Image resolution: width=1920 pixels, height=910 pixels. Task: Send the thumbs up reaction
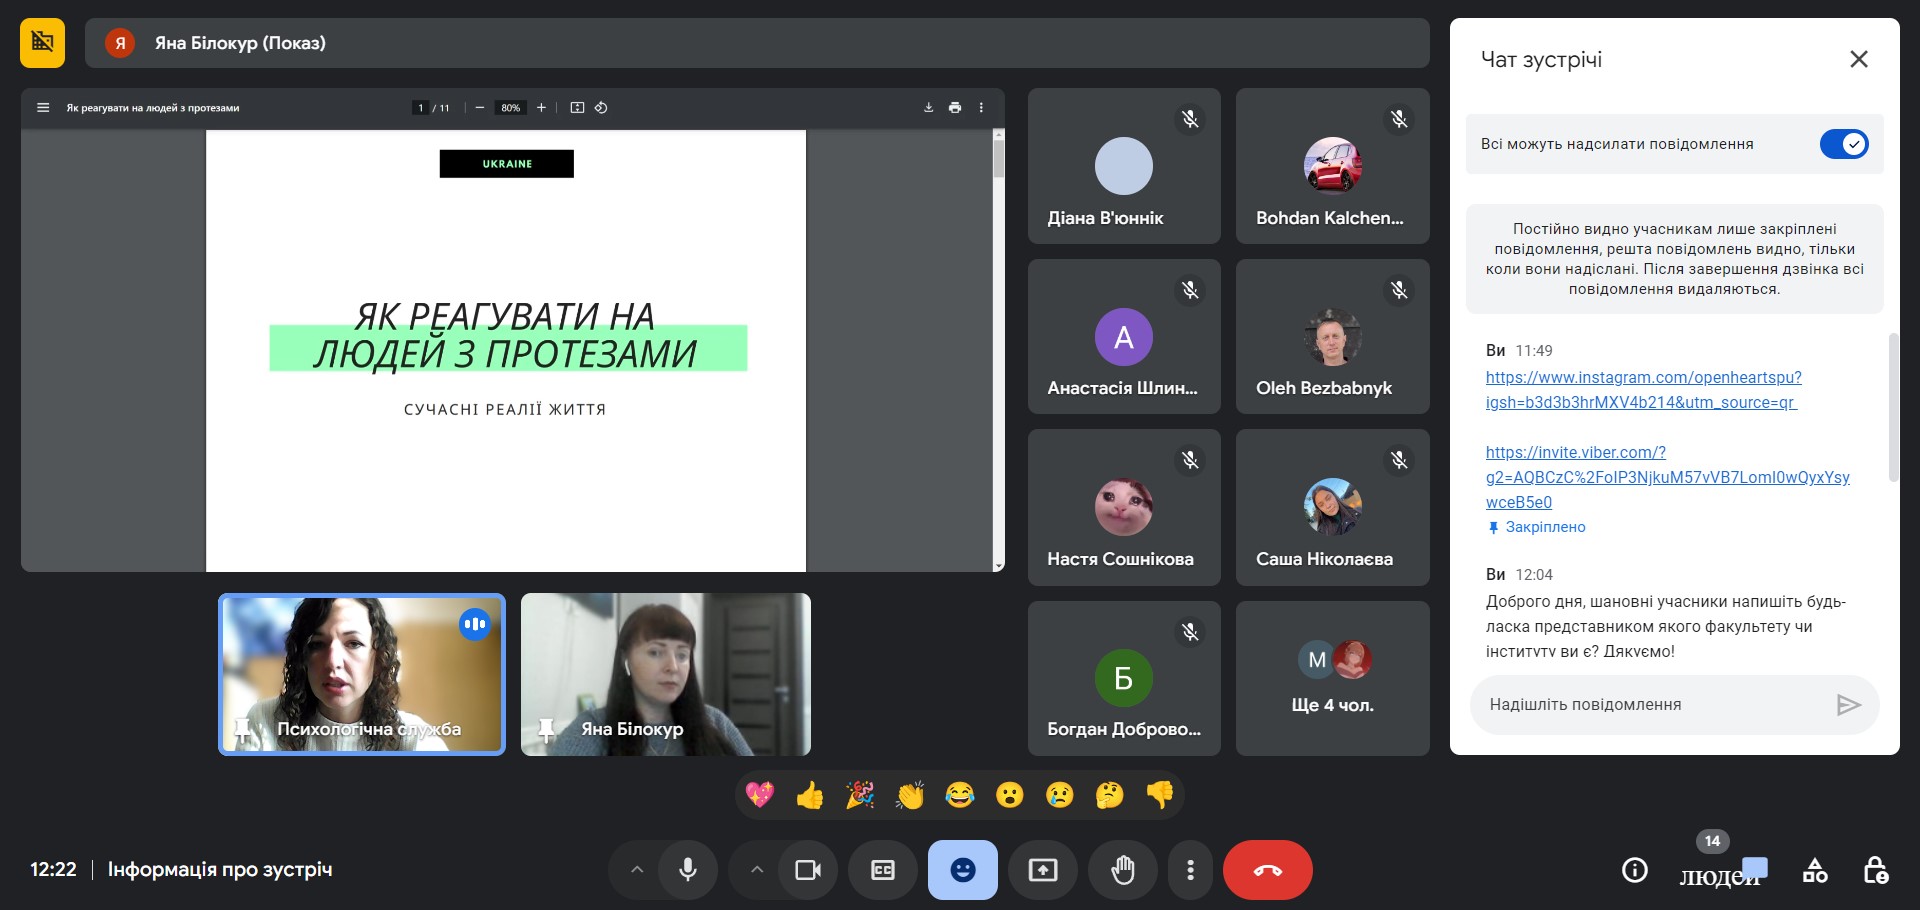[x=810, y=795]
